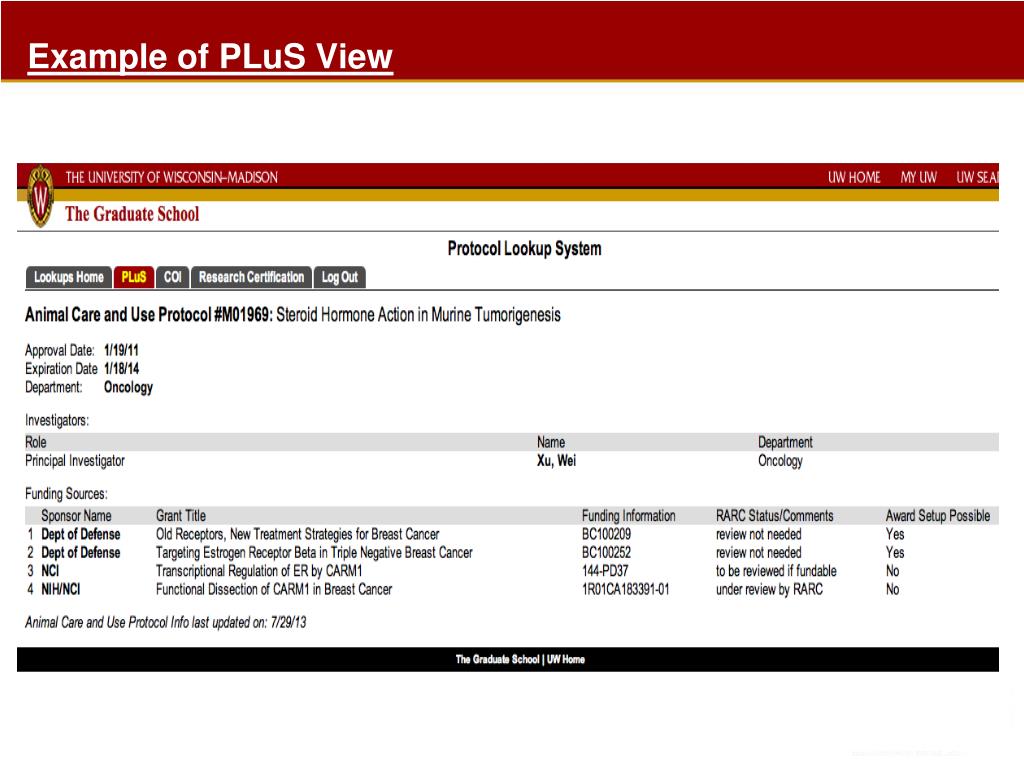The height and width of the screenshot is (768, 1024).
Task: Click University of Wisconsin–Madison wordmark
Action: coord(172,177)
